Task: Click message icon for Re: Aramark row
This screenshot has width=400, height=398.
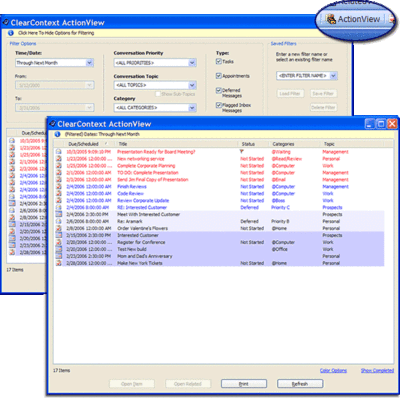Action: 59,221
